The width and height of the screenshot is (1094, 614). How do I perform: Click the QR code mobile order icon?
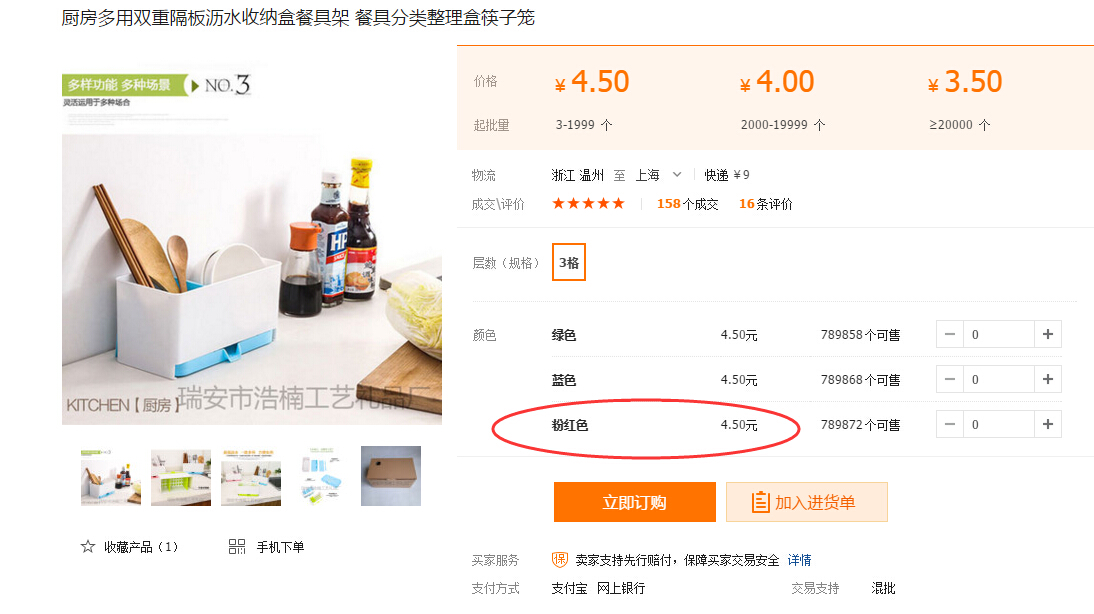pos(237,547)
